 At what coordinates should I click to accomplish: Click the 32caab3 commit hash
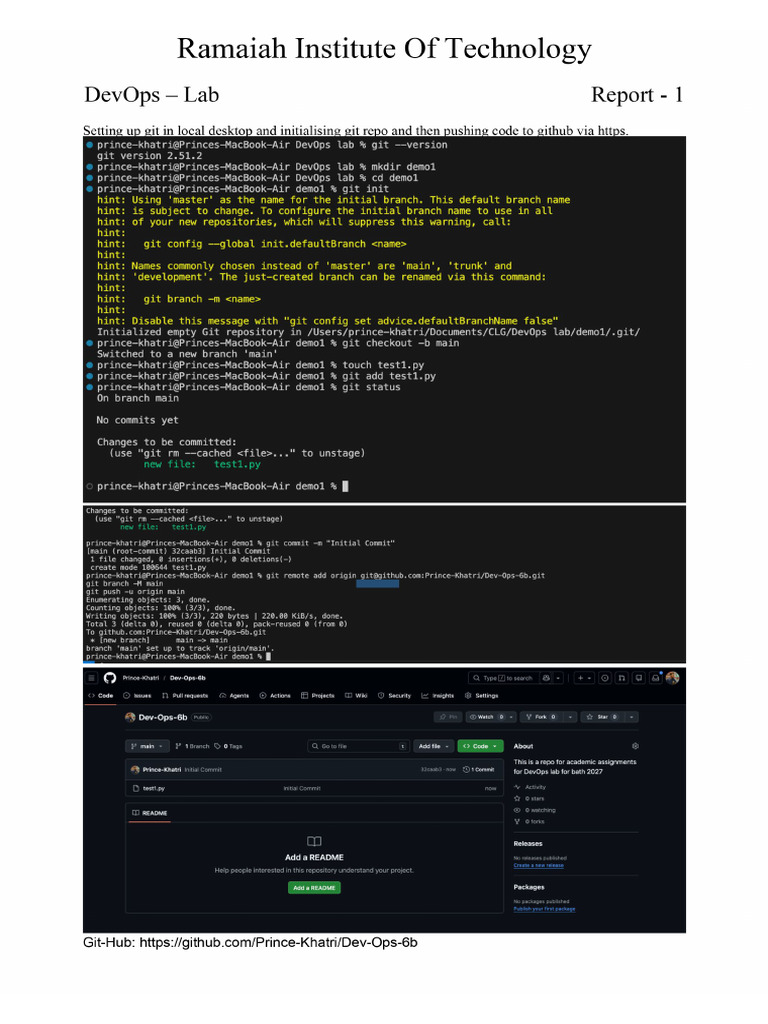[x=432, y=769]
